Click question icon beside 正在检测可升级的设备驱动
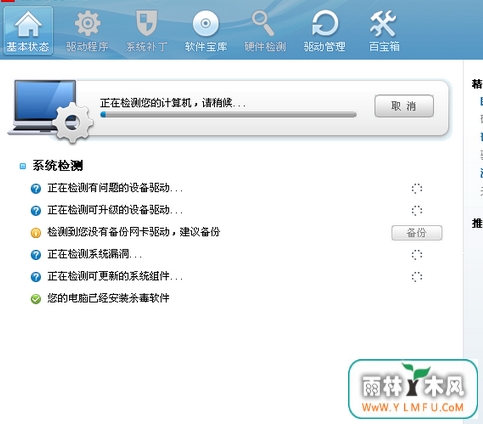Screen dimensions: 483x424 coord(36,211)
